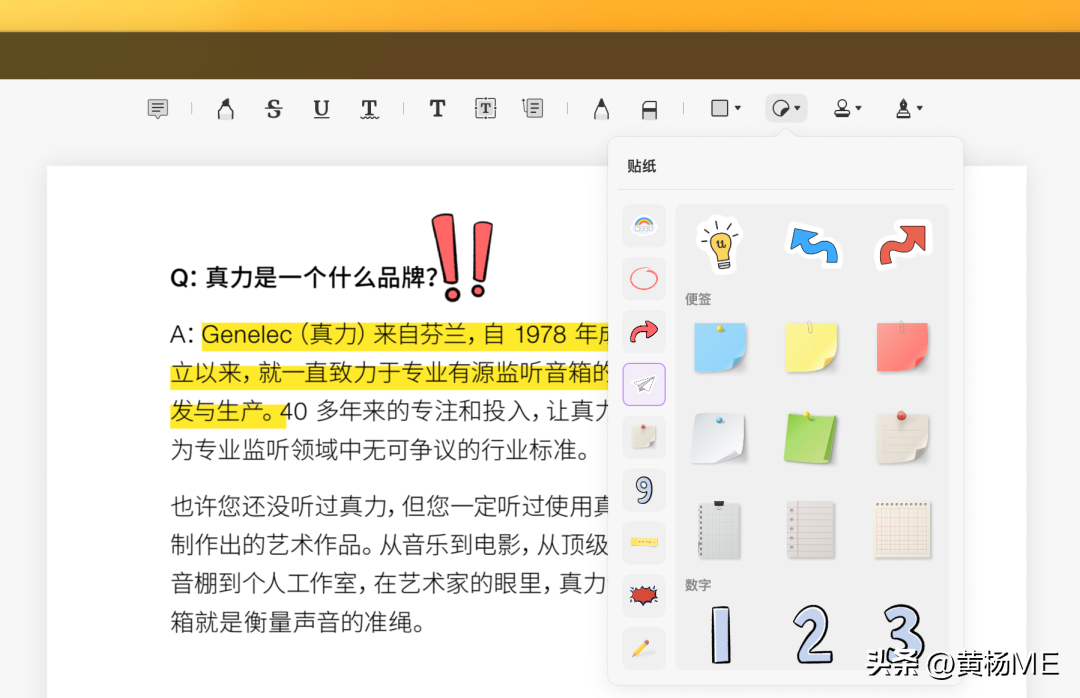1080x698 pixels.
Task: Apply strikethrough annotation tool
Action: 273,108
